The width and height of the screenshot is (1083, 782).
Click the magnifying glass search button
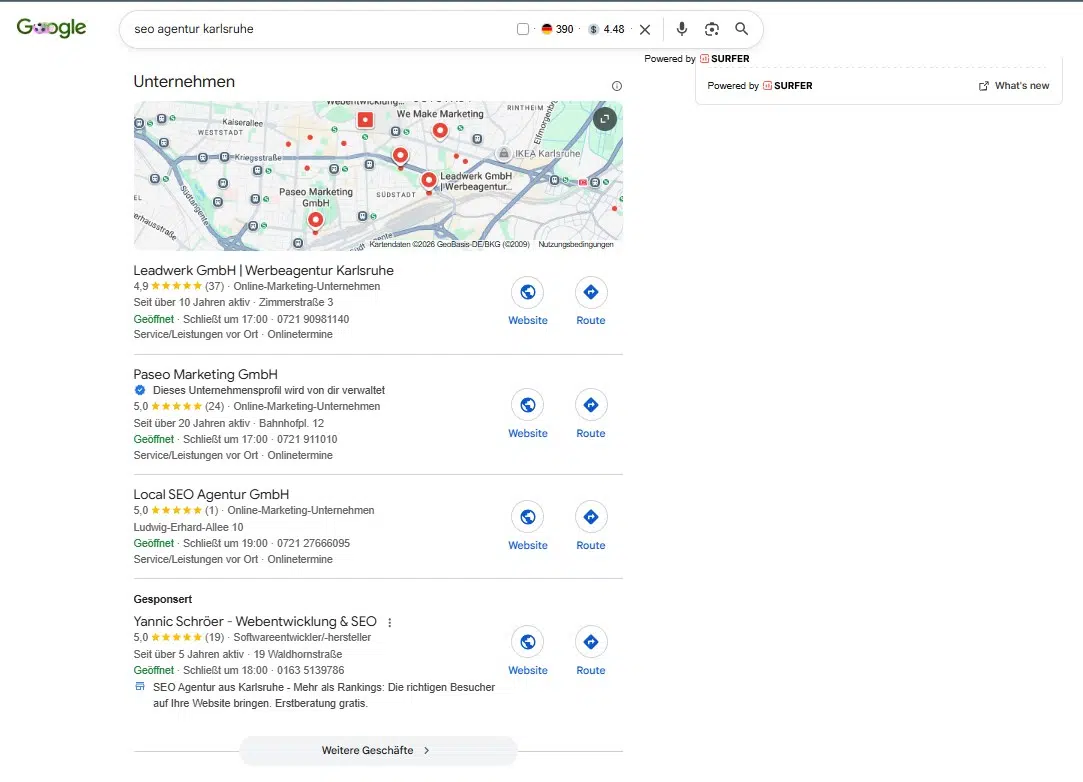[741, 29]
